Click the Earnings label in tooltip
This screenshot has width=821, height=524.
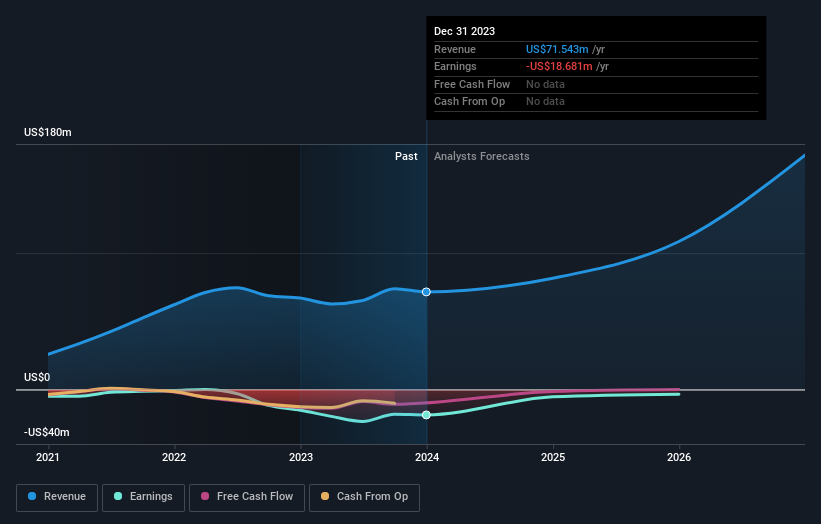455,66
